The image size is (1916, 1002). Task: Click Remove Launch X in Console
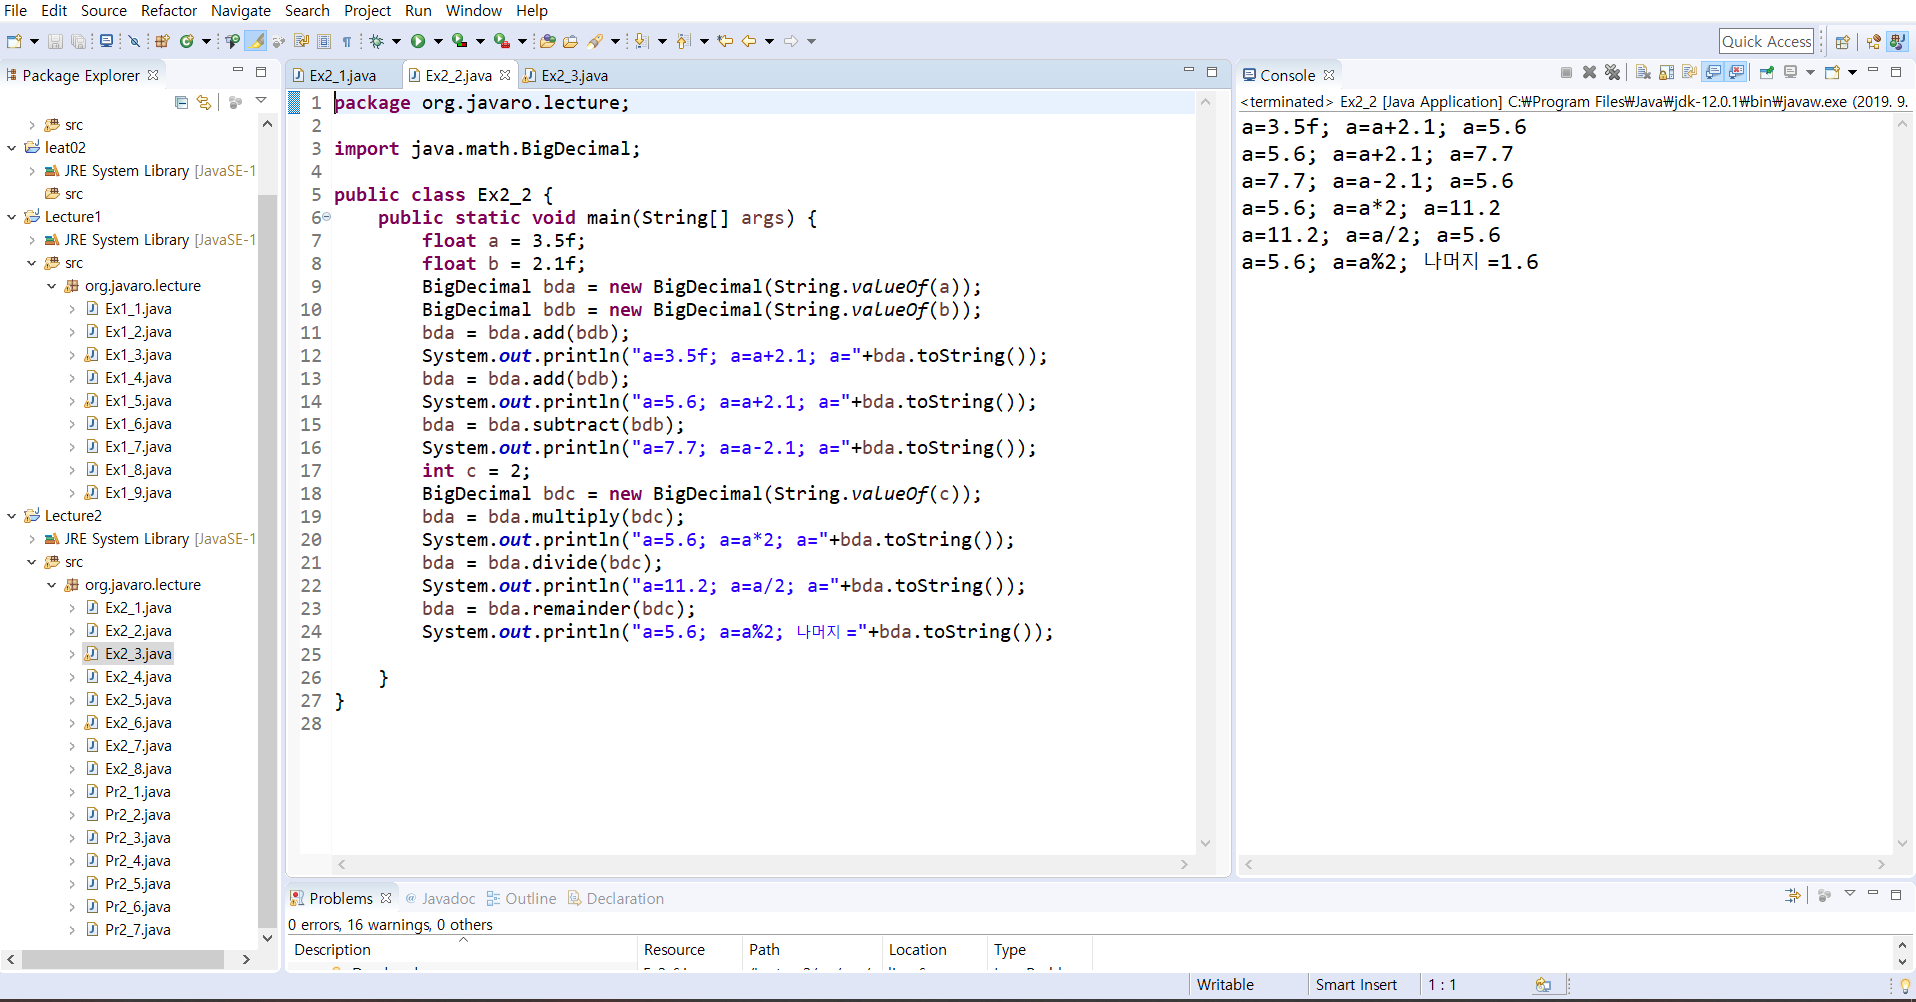pyautogui.click(x=1589, y=72)
